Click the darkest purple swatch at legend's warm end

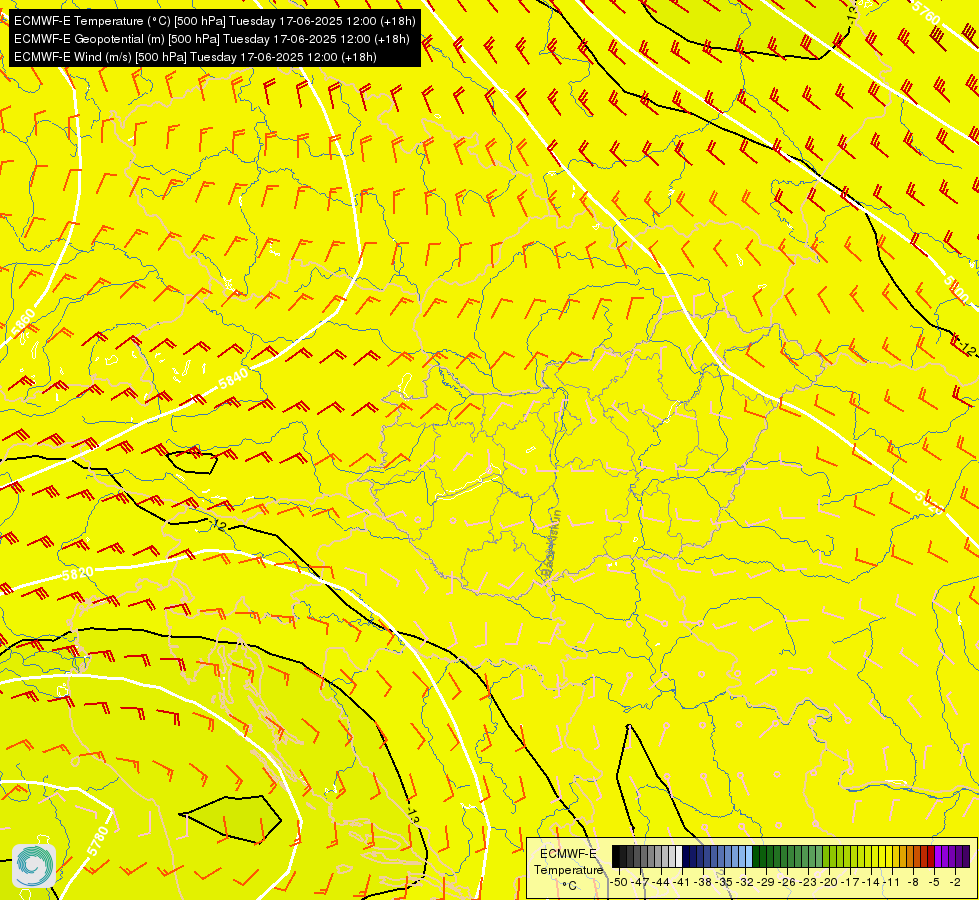coord(967,856)
